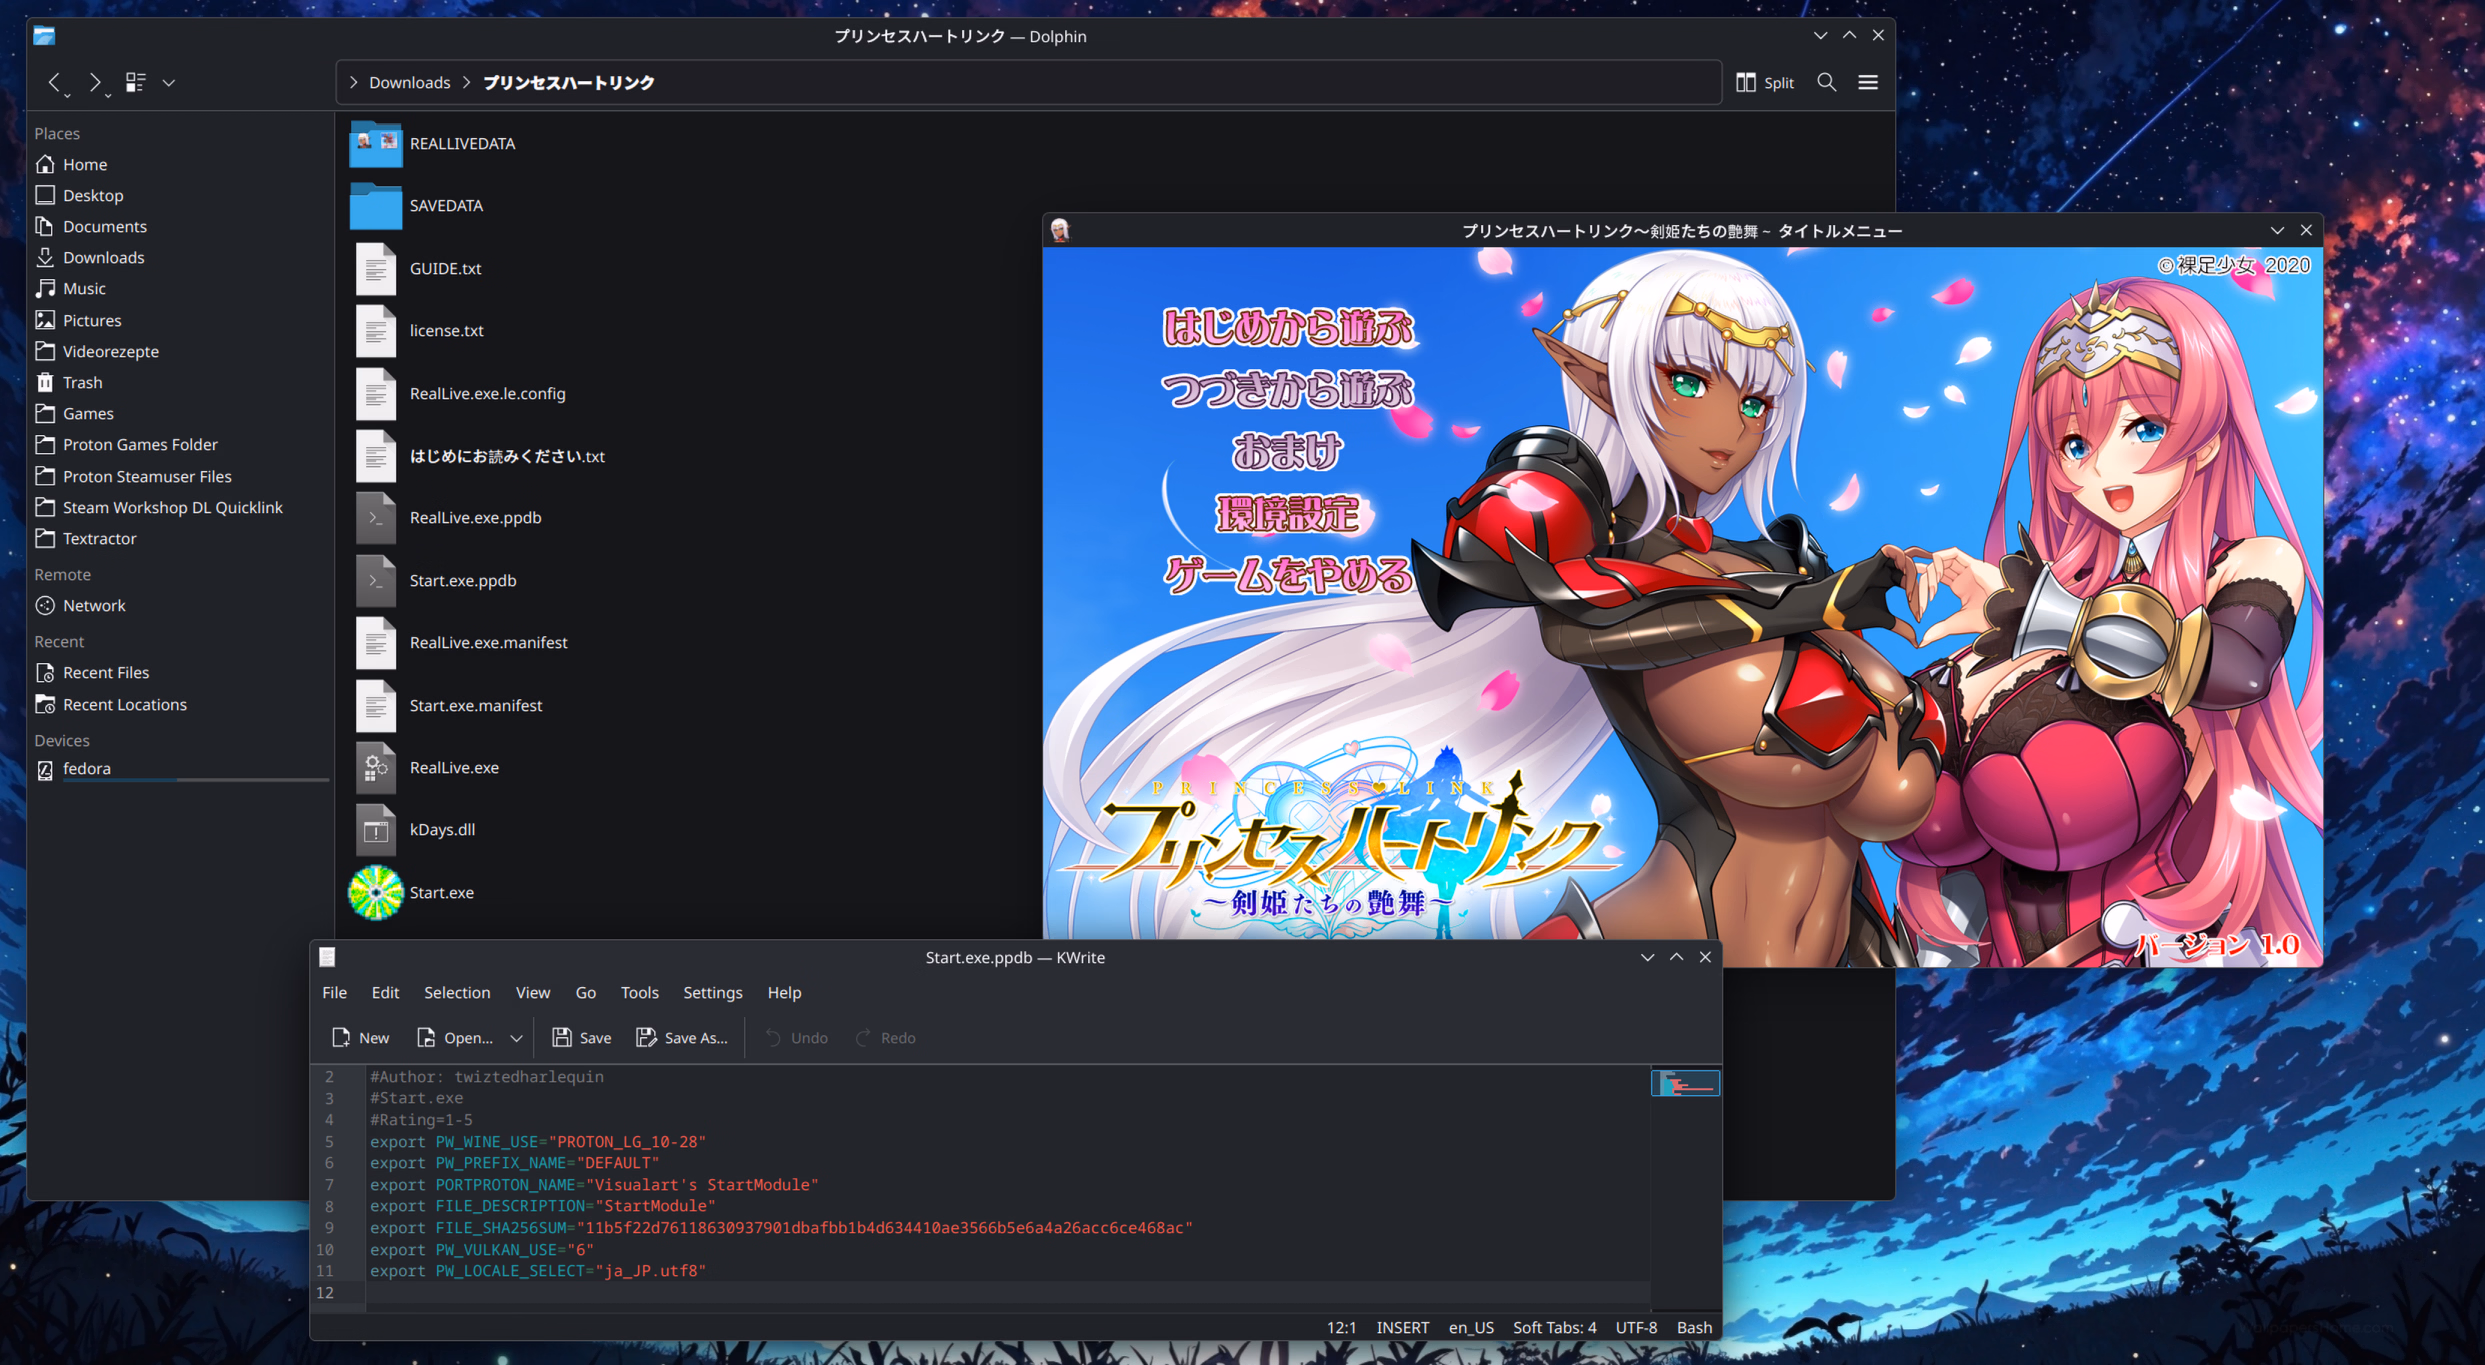Toggle Split view in Dolphin
Viewport: 2485px width, 1365px height.
[x=1765, y=82]
